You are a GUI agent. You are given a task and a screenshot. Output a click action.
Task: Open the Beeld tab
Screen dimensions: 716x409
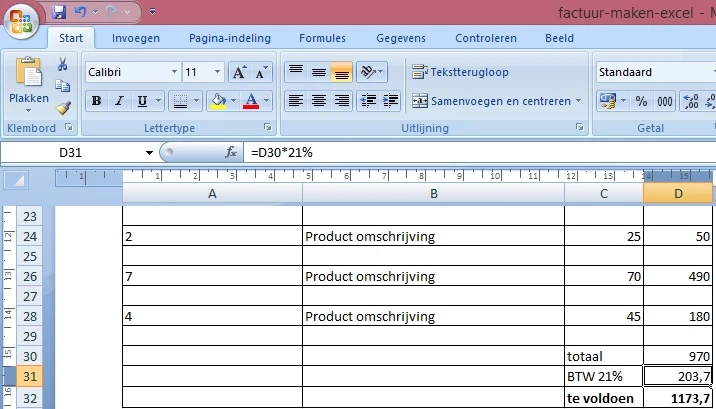pos(559,38)
